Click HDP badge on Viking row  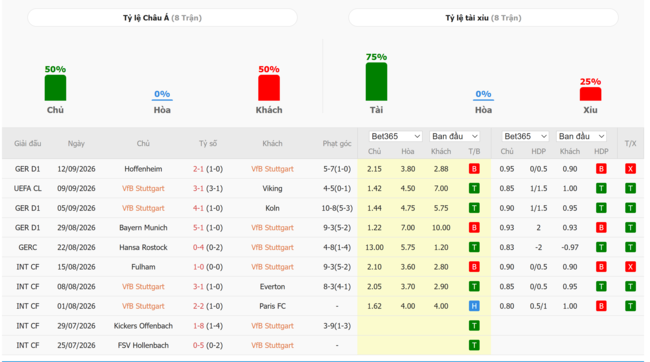pos(601,188)
